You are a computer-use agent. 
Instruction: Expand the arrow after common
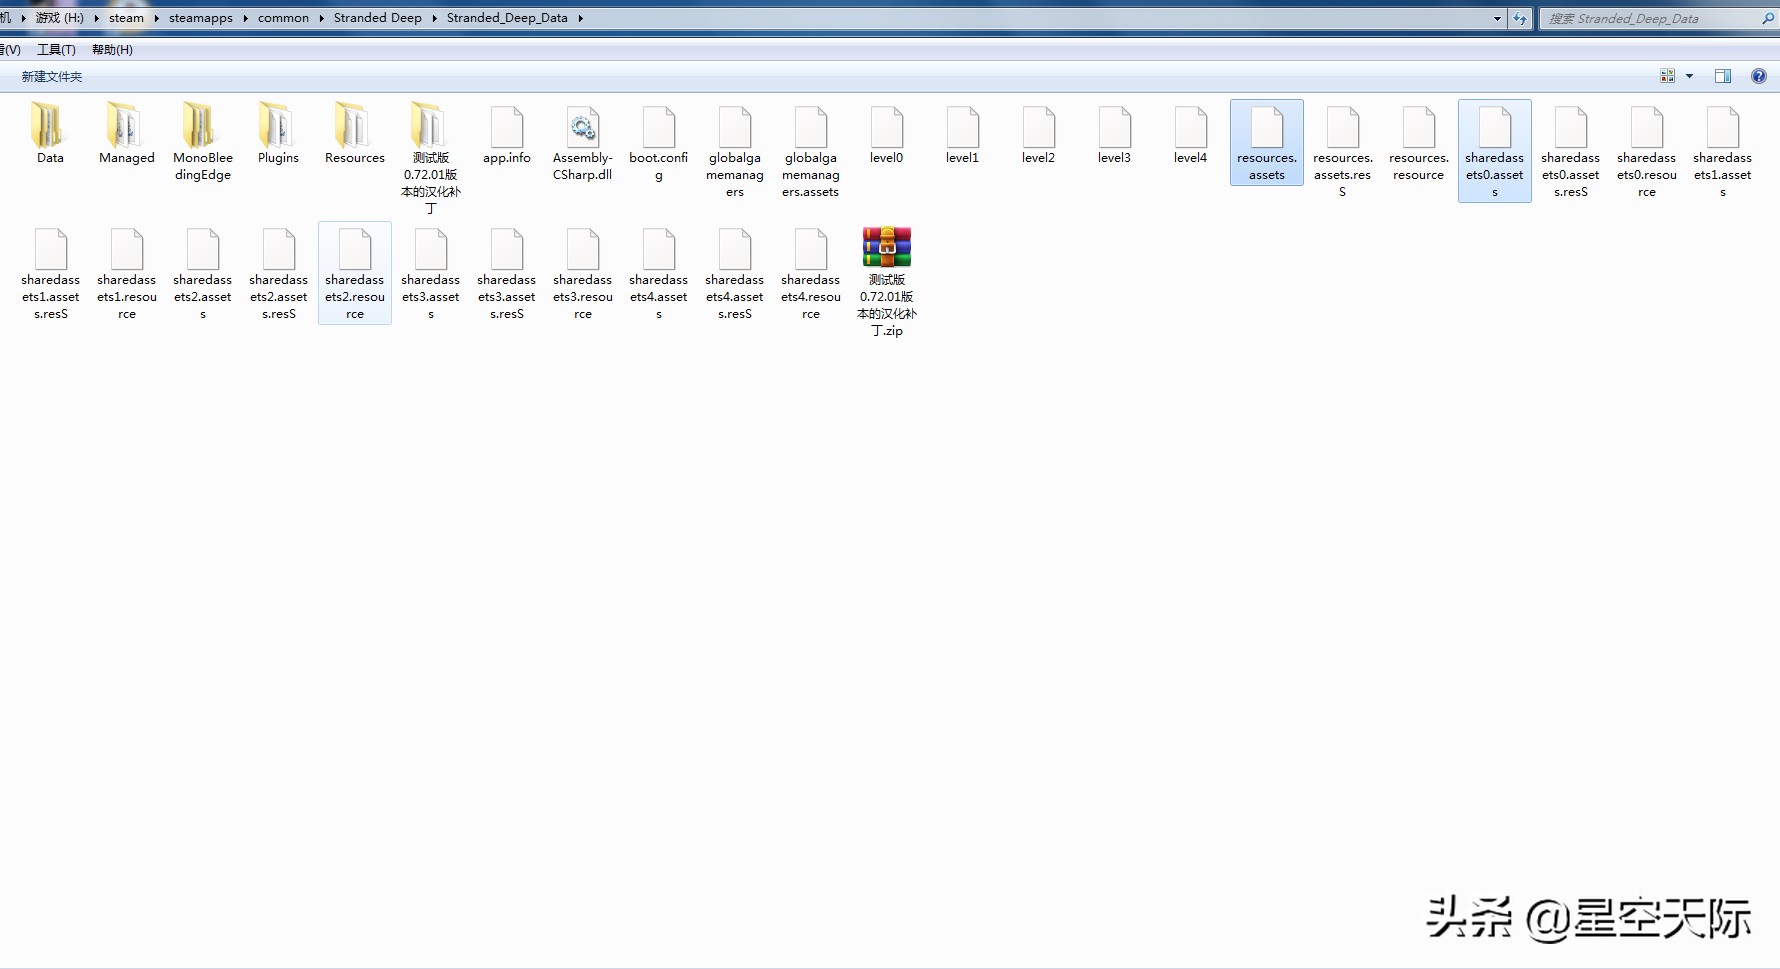(321, 18)
